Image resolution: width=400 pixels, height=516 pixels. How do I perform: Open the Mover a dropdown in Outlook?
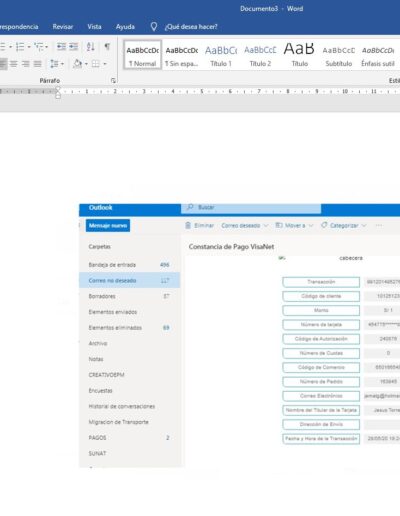[294, 225]
